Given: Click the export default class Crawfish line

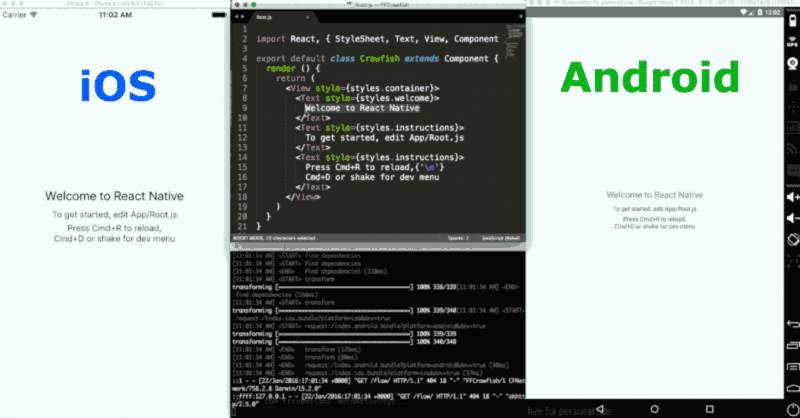Looking at the screenshot, I should 377,59.
